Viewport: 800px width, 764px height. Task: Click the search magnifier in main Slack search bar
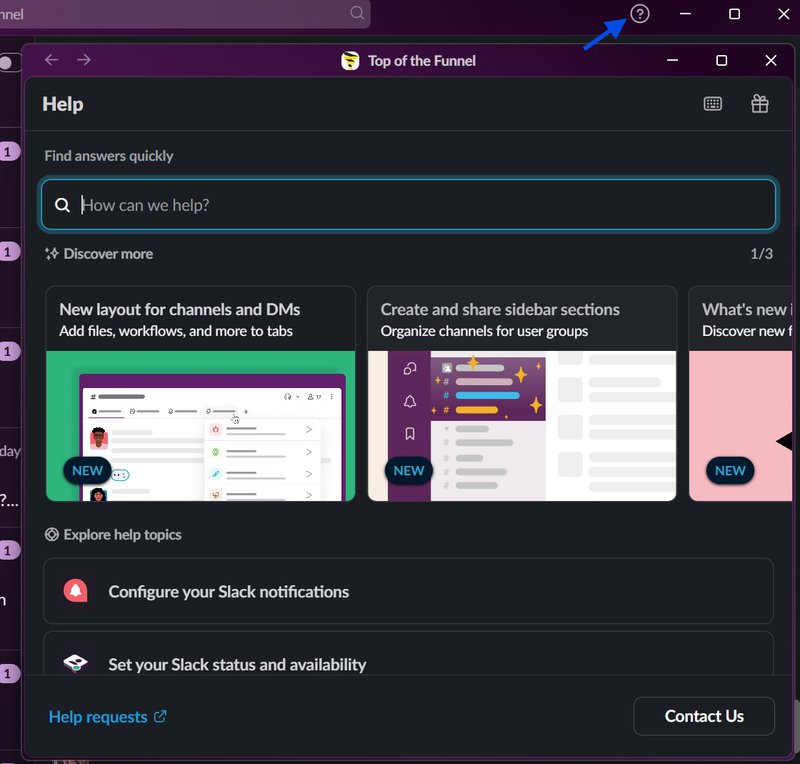pyautogui.click(x=357, y=13)
